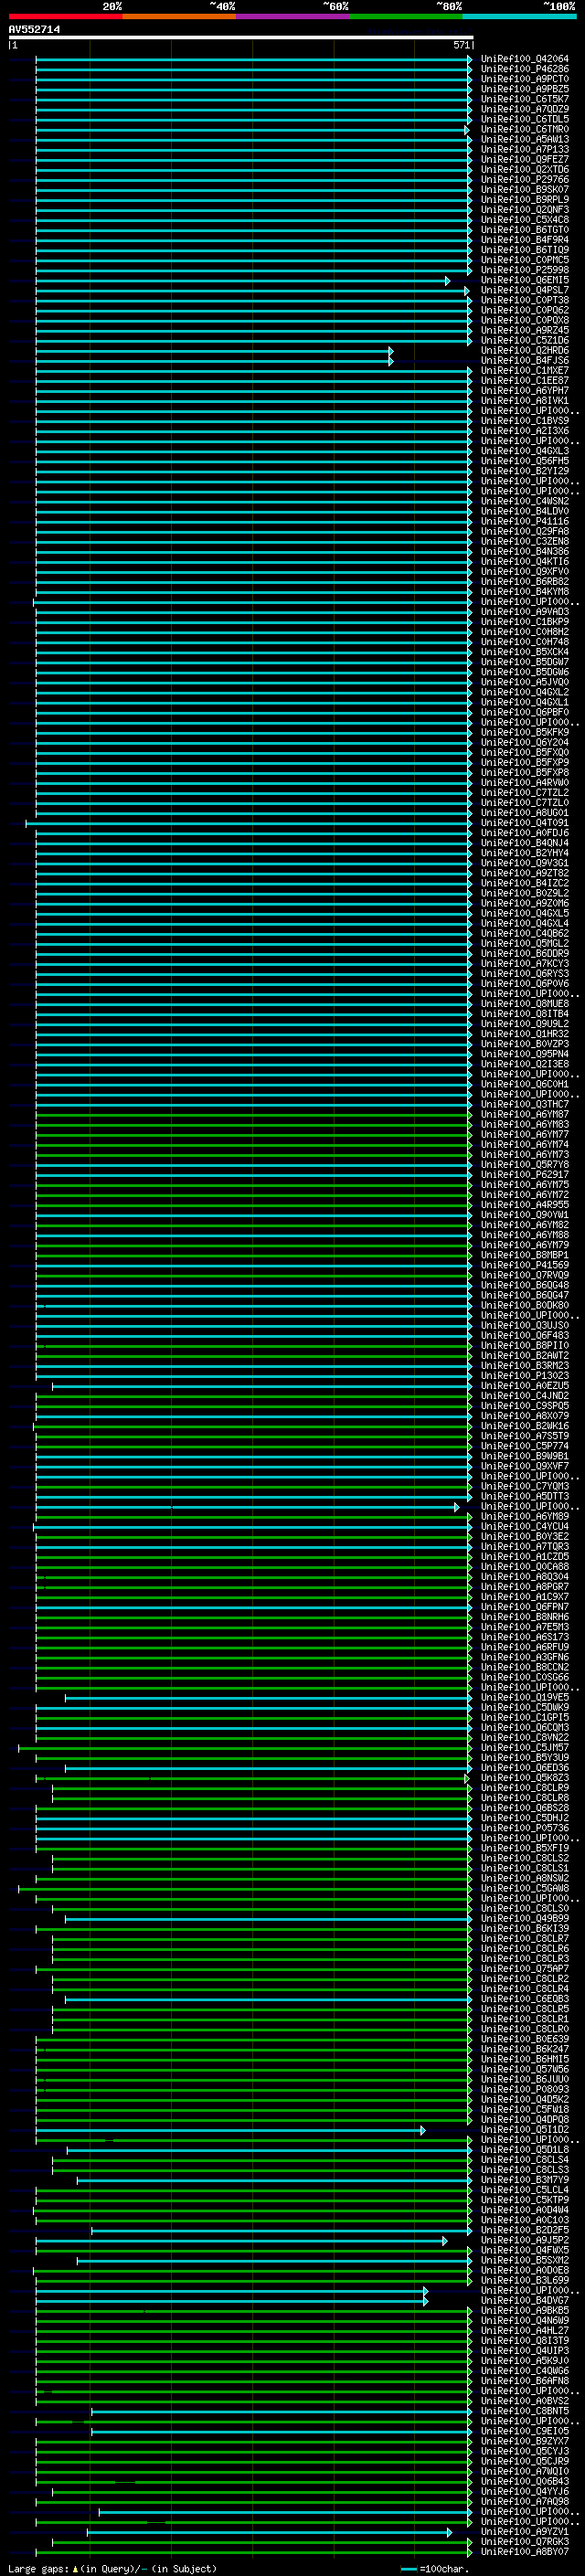This screenshot has width=585, height=2576.
Task: Select hit UniRef100_A8X079
Action: tap(525, 1416)
